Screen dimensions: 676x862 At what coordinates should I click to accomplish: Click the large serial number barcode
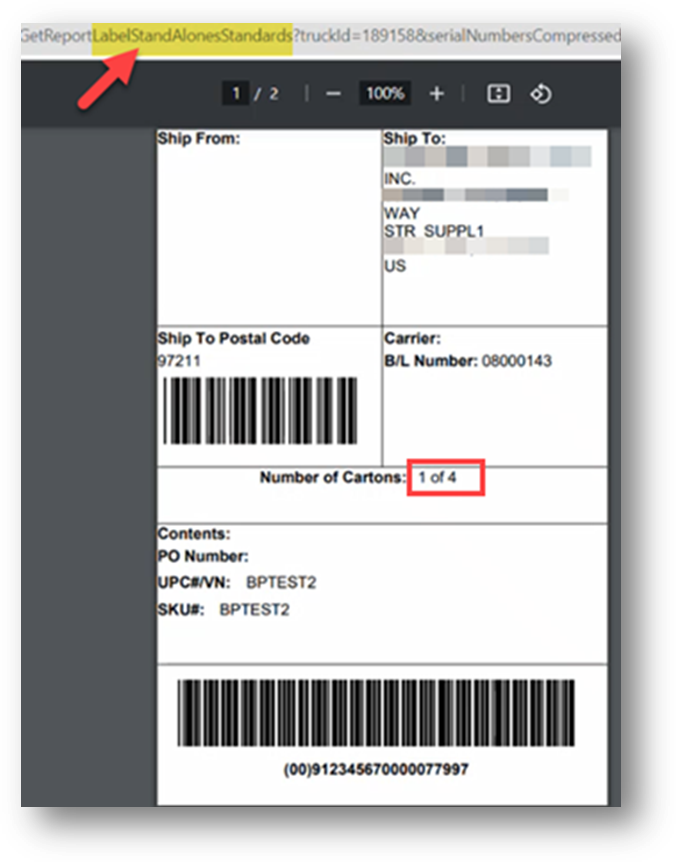click(376, 714)
